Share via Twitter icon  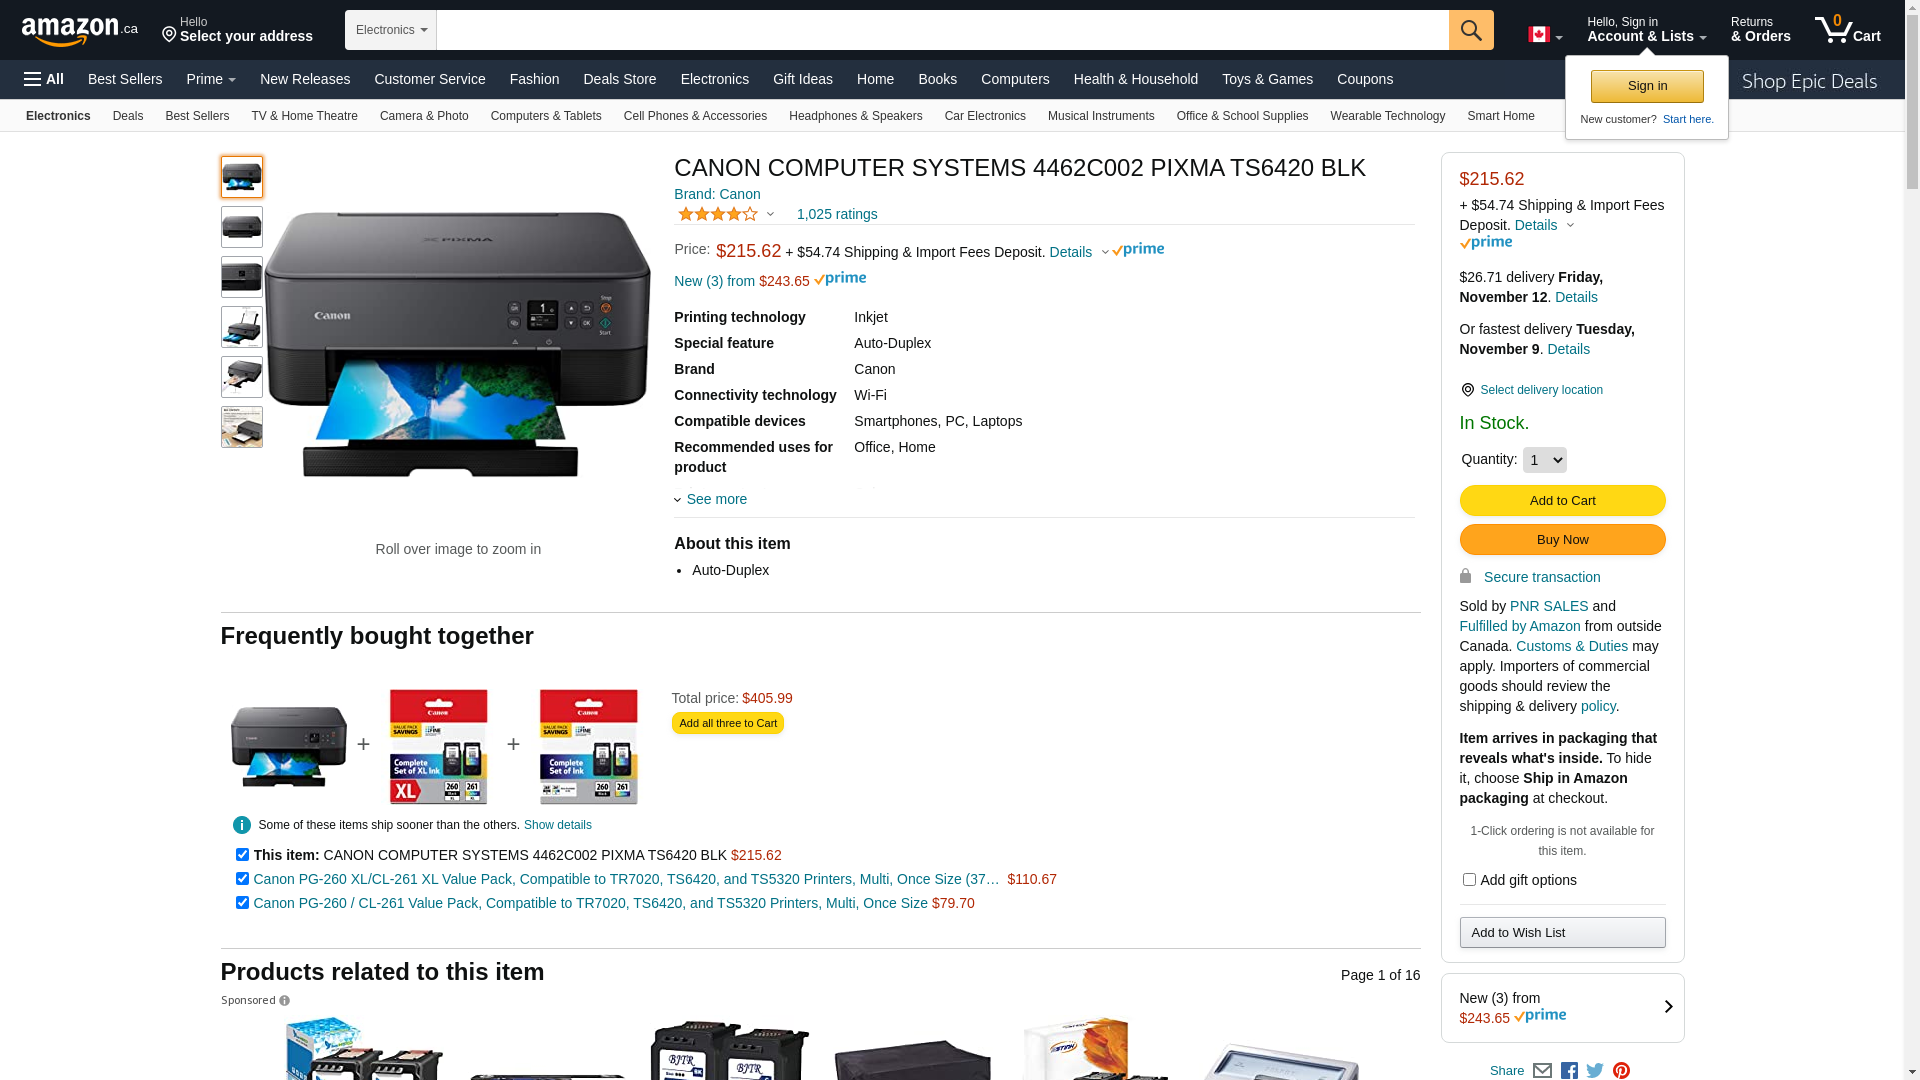(x=1595, y=1071)
